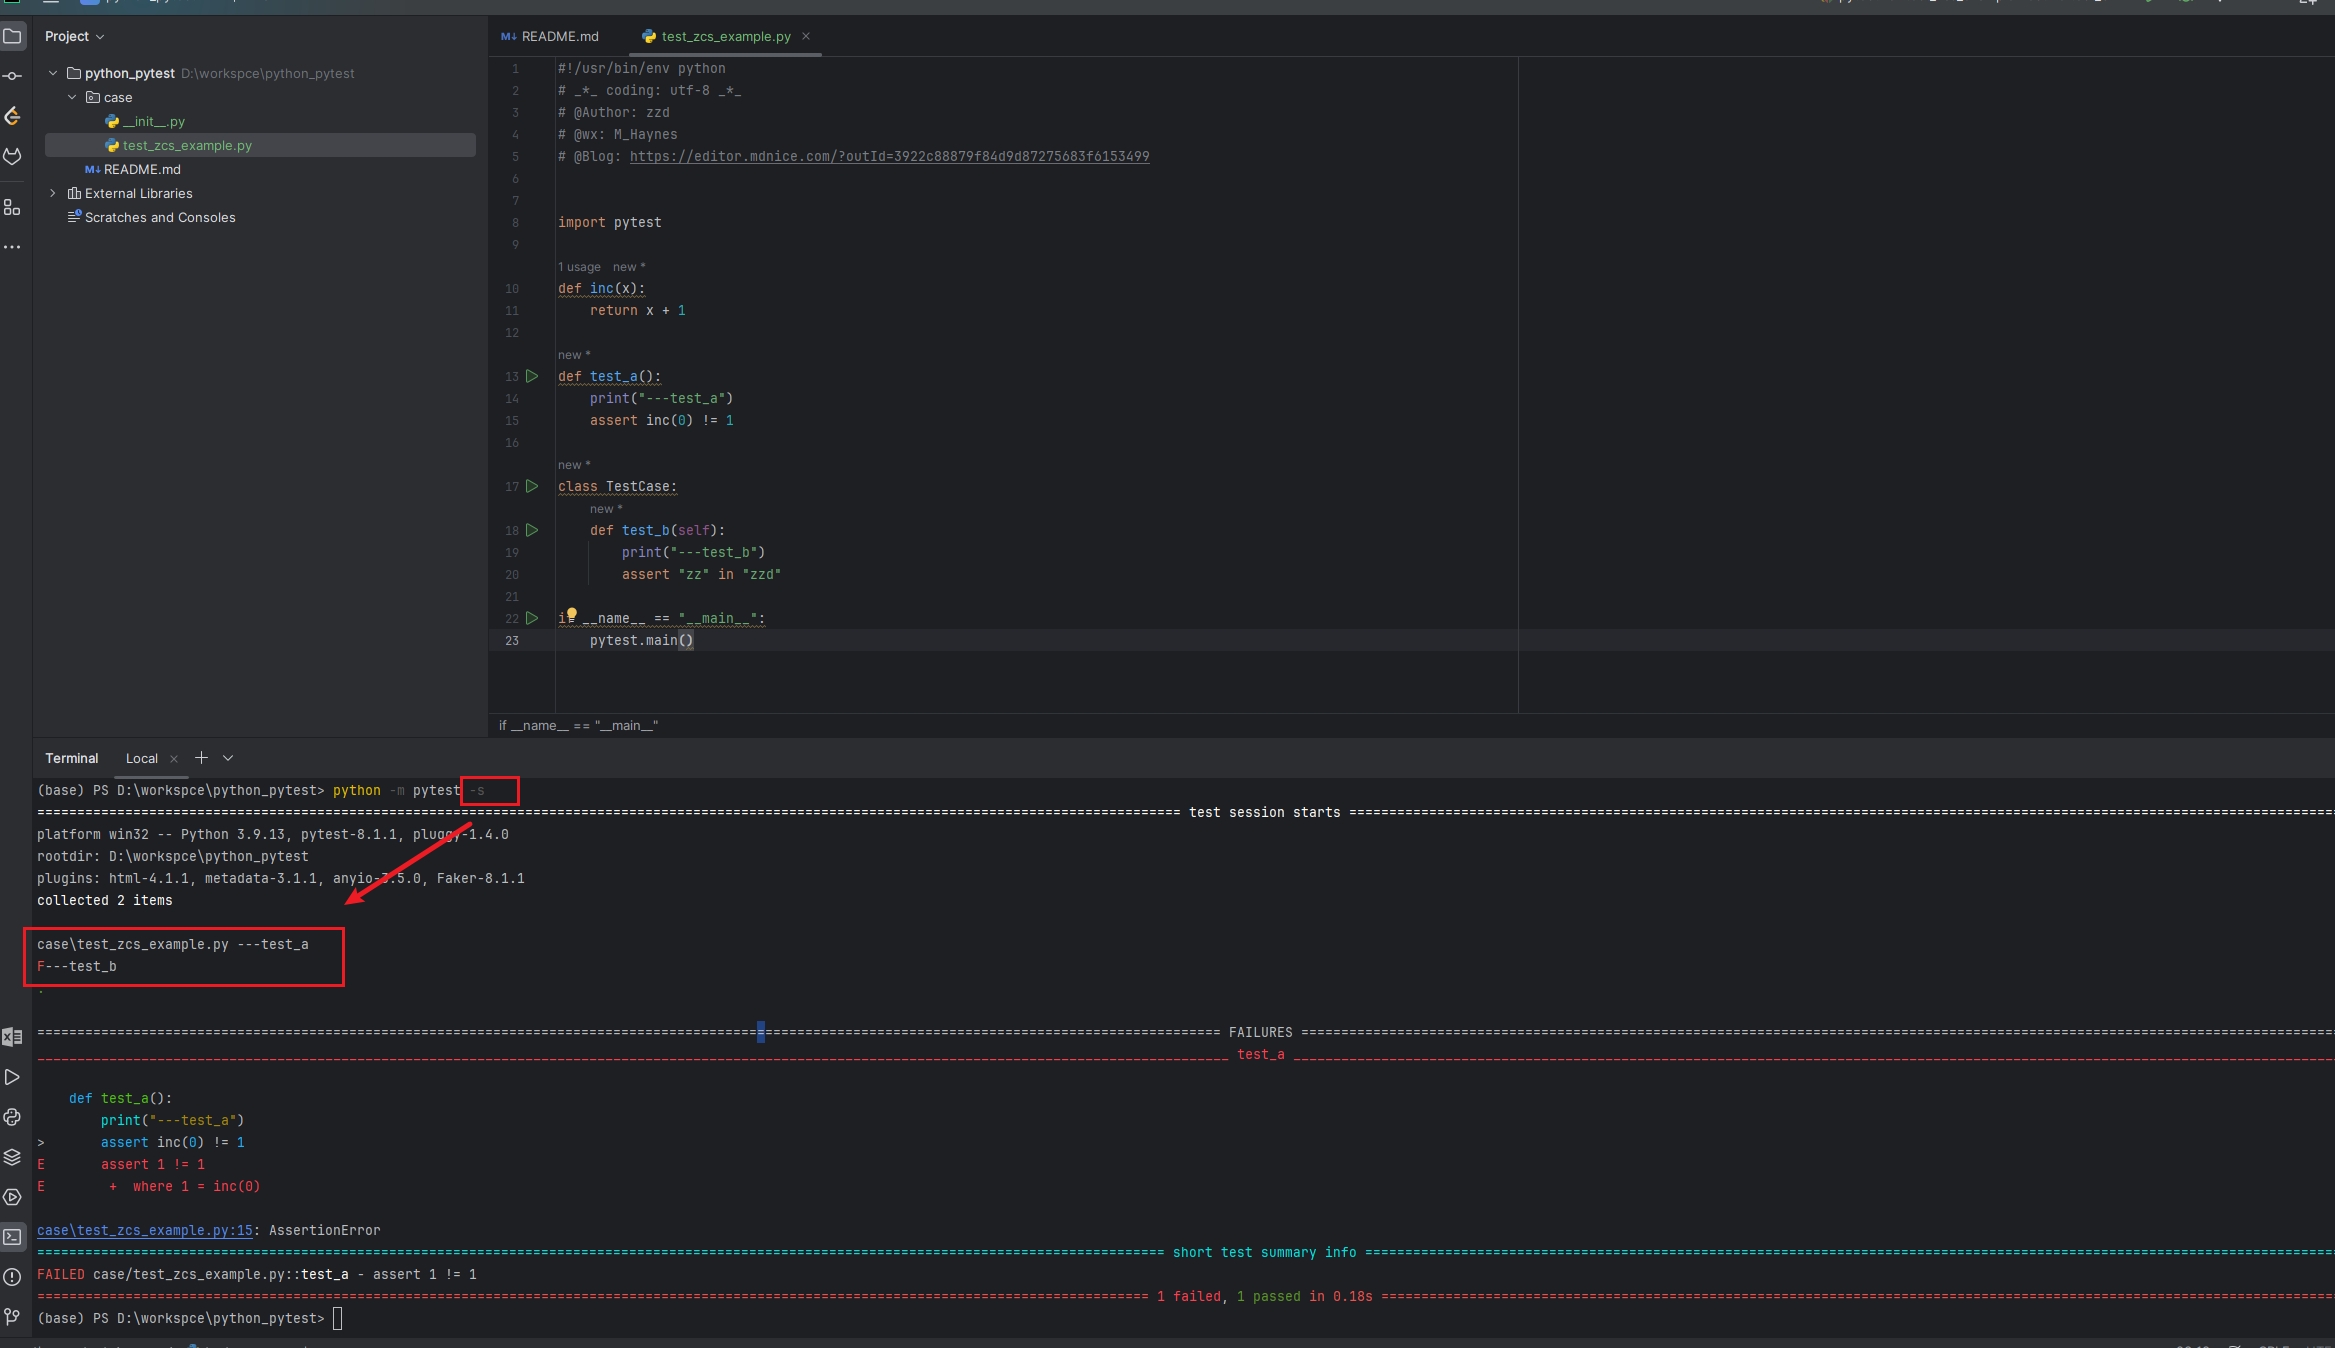
Task: Click 'assert "zz" in "zzd"' line
Action: pyautogui.click(x=701, y=574)
